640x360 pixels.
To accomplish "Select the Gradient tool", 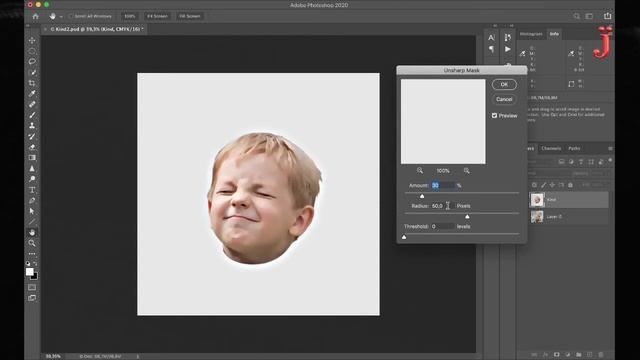I will (x=32, y=158).
